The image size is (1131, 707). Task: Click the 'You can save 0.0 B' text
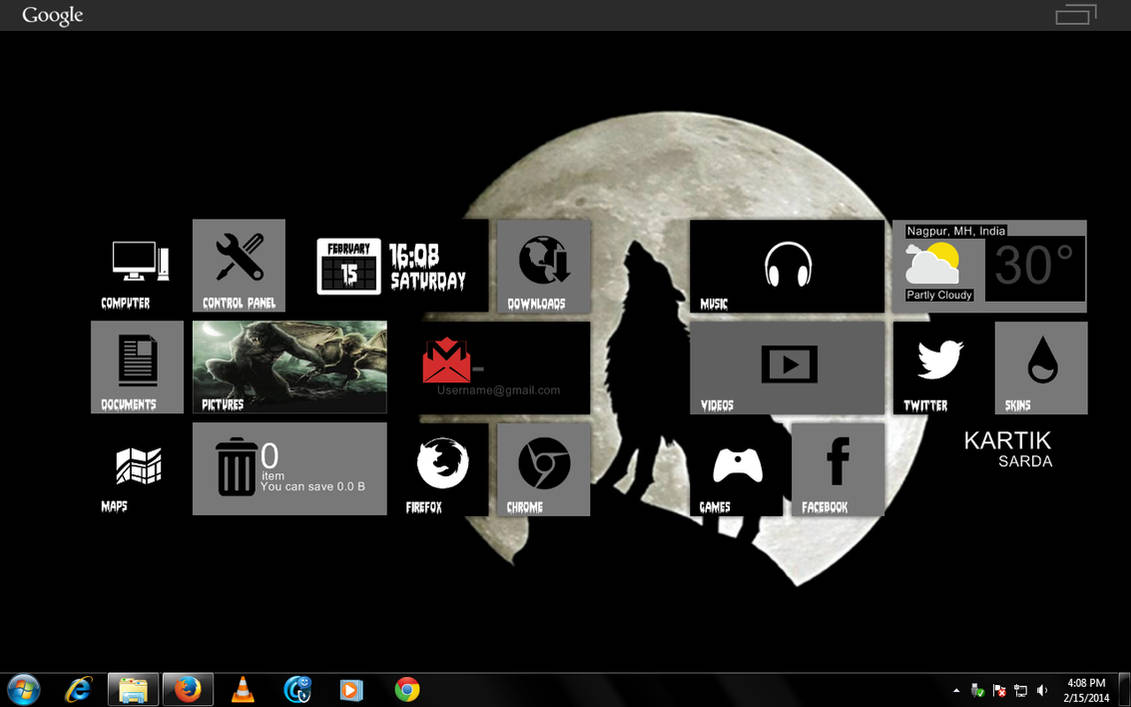click(x=312, y=487)
